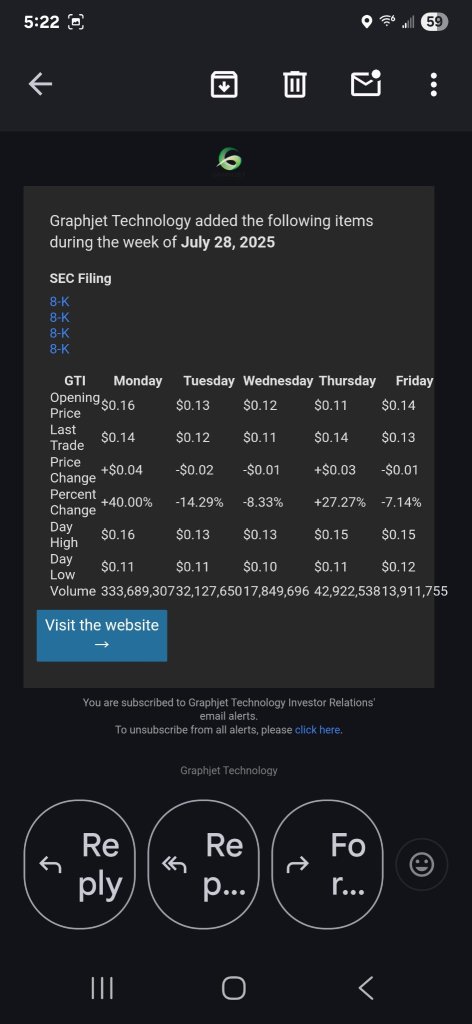Open the second 8-K filing link
Viewport: 472px width, 1024px height.
tap(59, 317)
